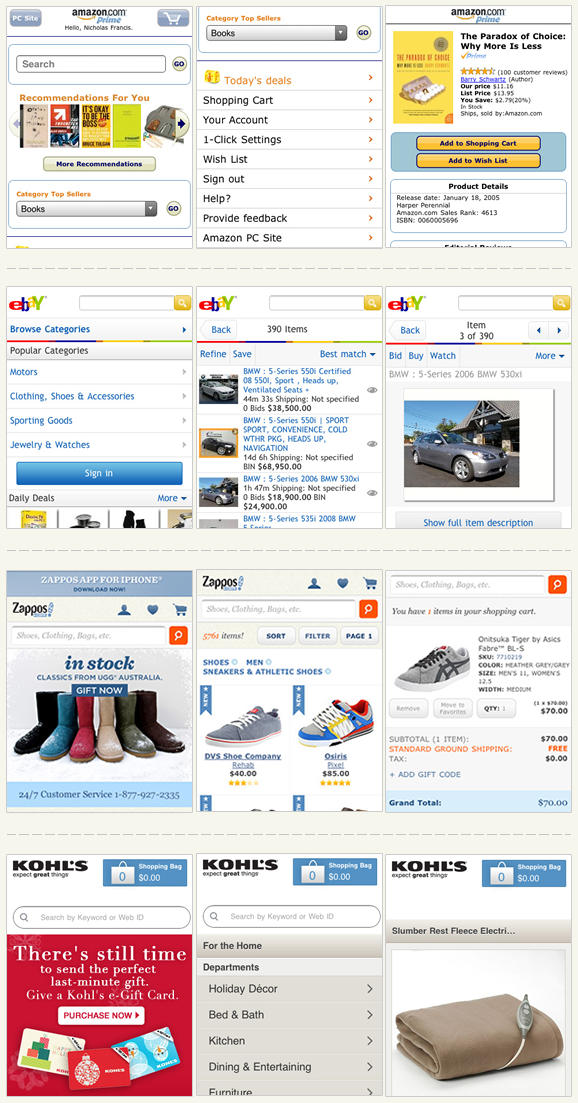The height and width of the screenshot is (1103, 578).
Task: Click Remove button in Zappos cart
Action: (x=408, y=708)
